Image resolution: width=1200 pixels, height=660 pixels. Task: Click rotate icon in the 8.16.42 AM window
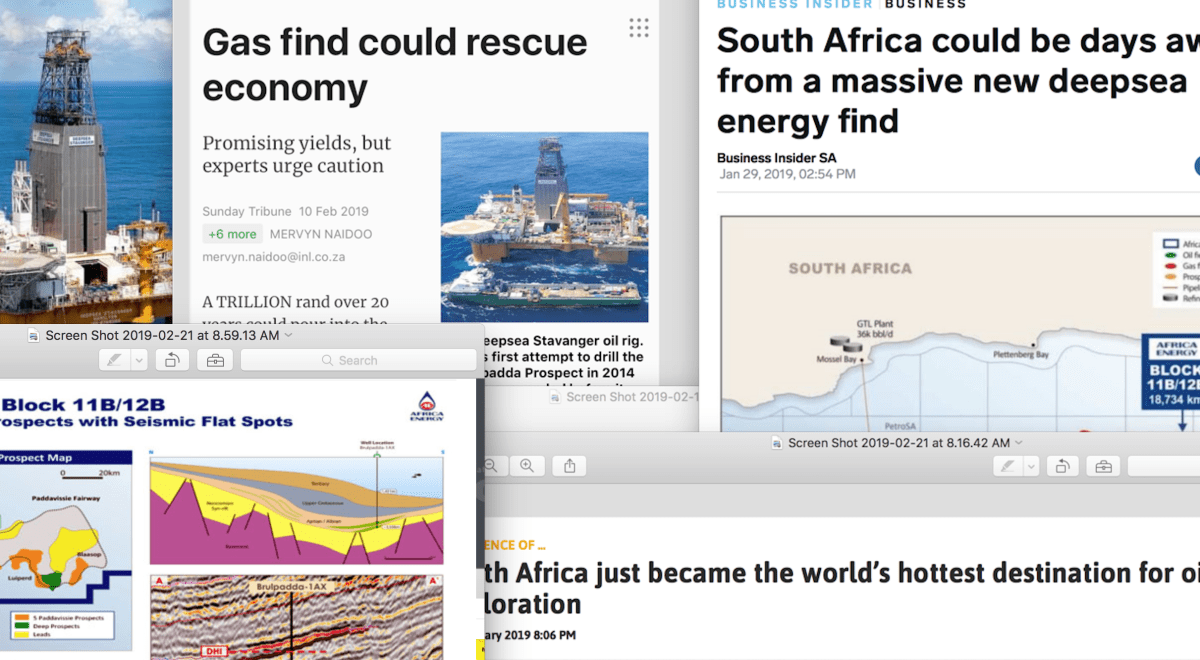1062,466
